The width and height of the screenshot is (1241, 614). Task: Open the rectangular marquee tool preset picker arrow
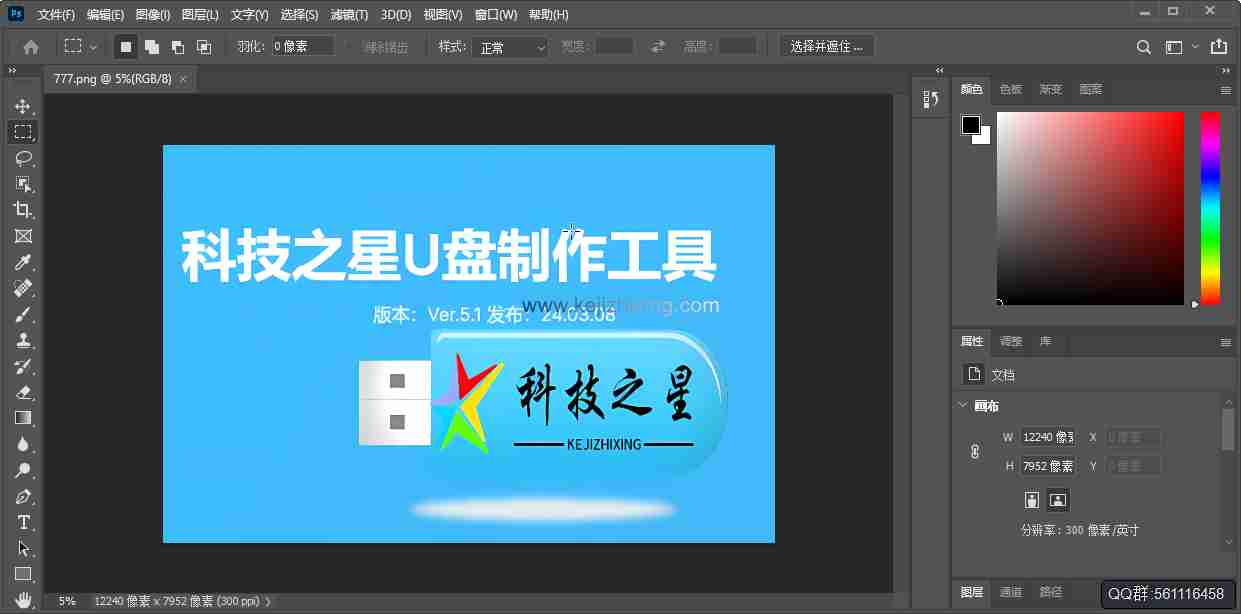click(x=92, y=45)
